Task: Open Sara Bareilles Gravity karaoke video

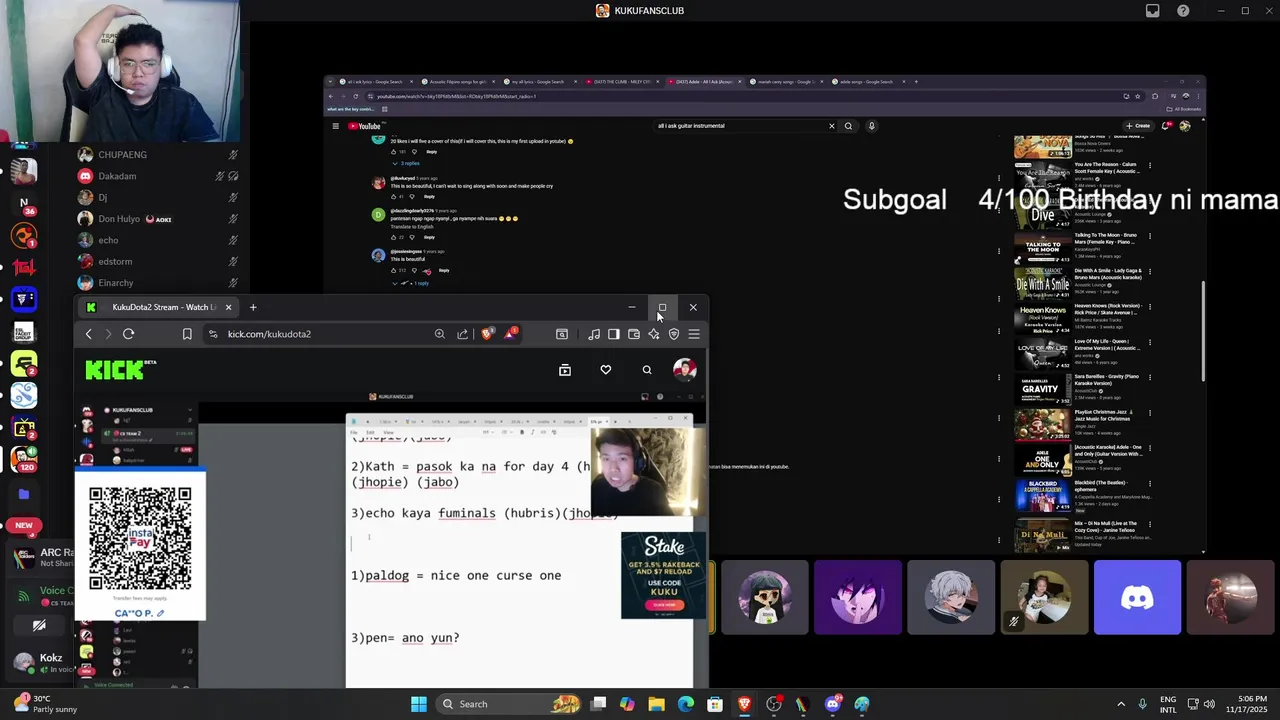Action: coord(1042,390)
